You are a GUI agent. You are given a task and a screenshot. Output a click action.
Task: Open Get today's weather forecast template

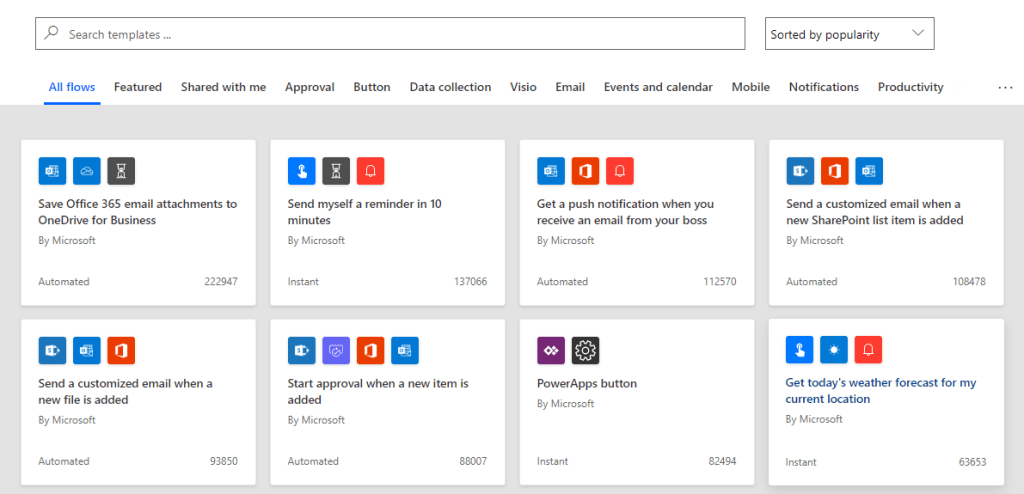(x=881, y=390)
